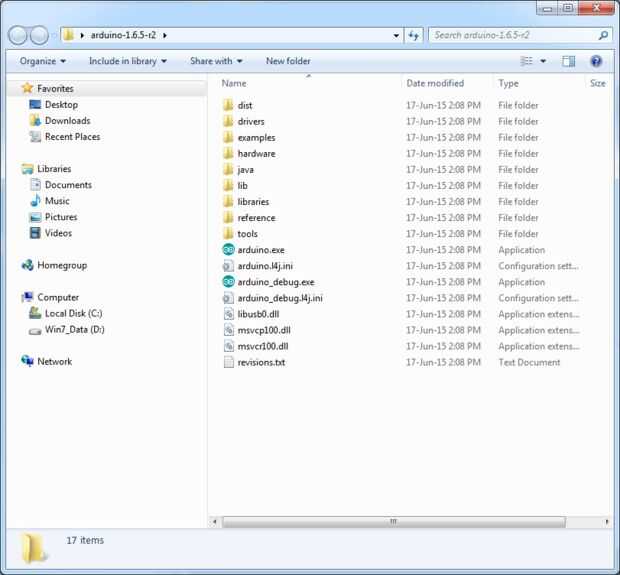Sort by the Size column header
The image size is (620, 575).
click(x=597, y=83)
